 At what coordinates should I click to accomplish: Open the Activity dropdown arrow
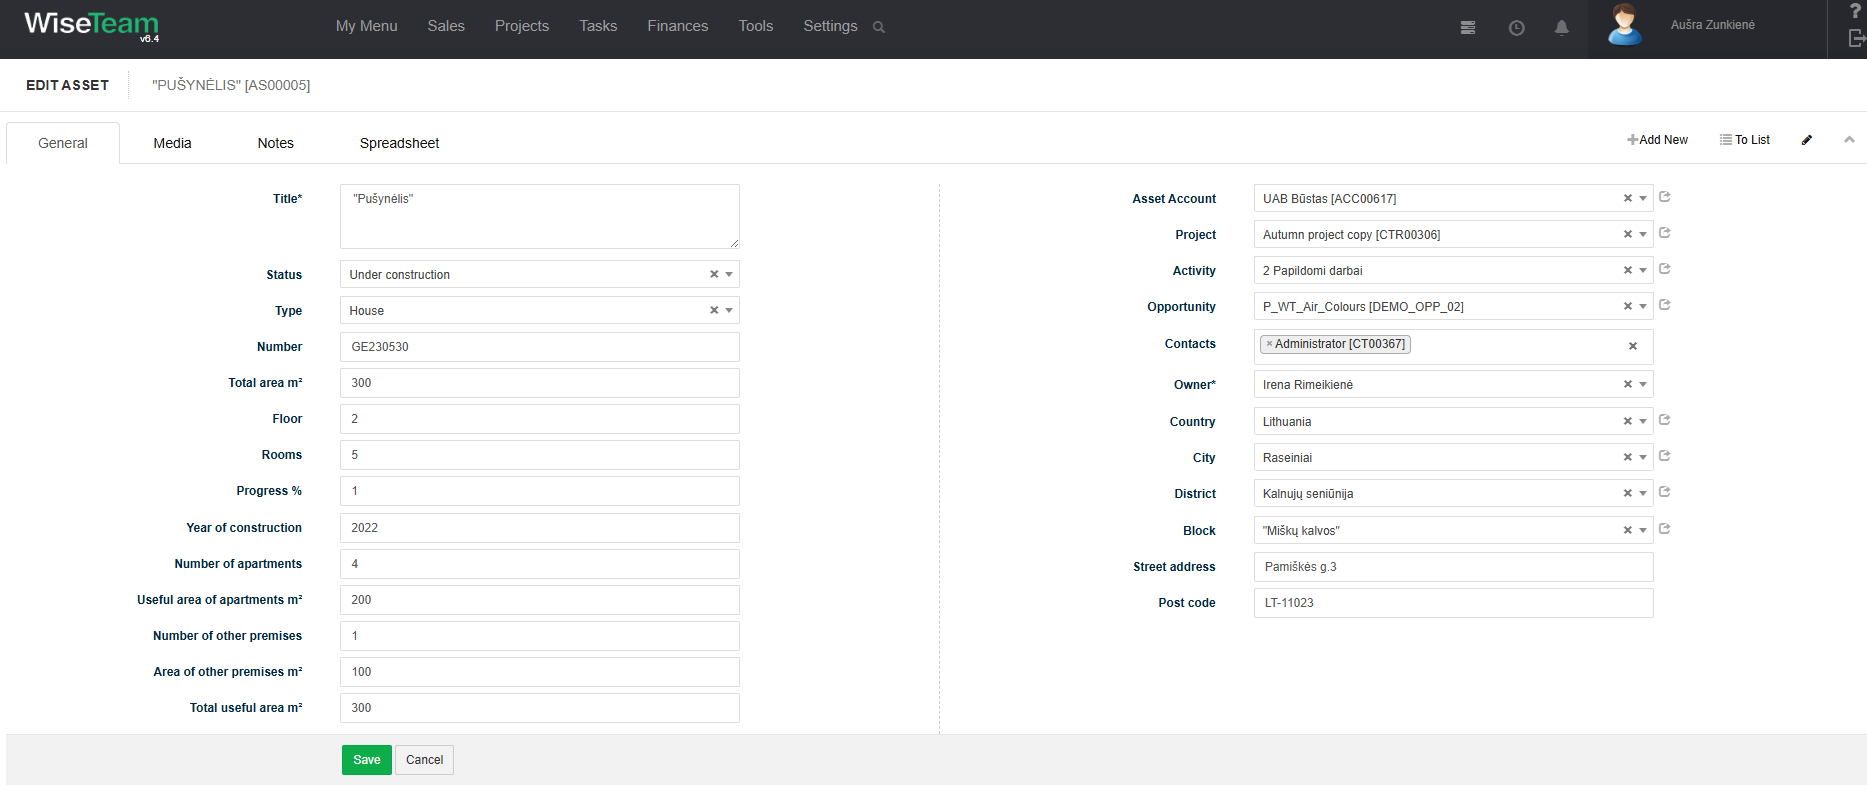[1643, 270]
